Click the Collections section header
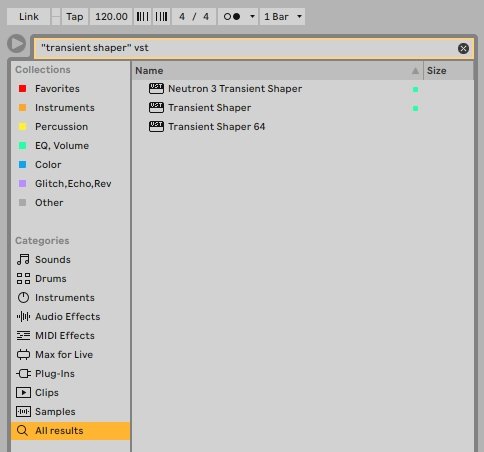The image size is (484, 452). point(43,70)
